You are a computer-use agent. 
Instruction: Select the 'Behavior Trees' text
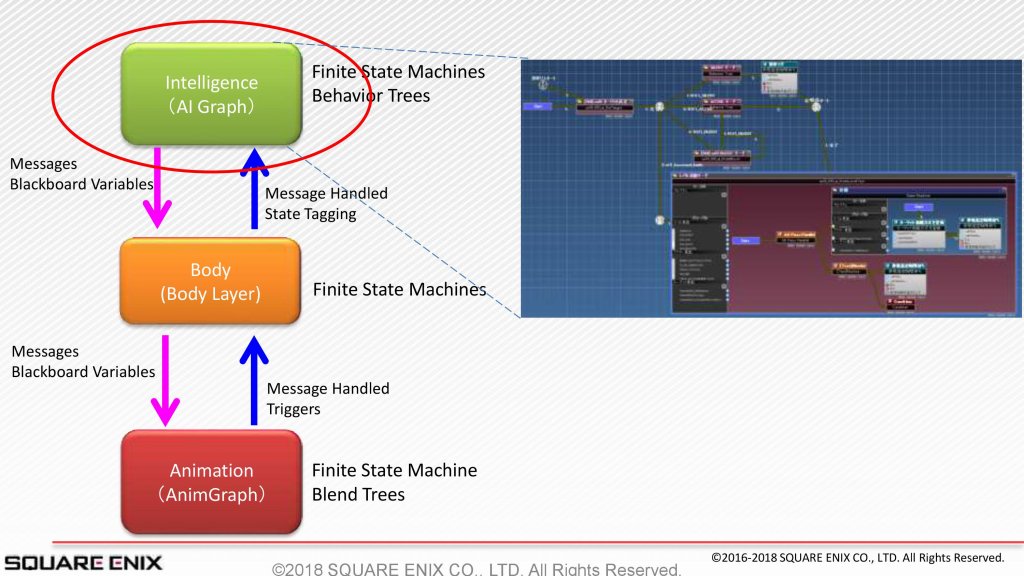tap(371, 96)
